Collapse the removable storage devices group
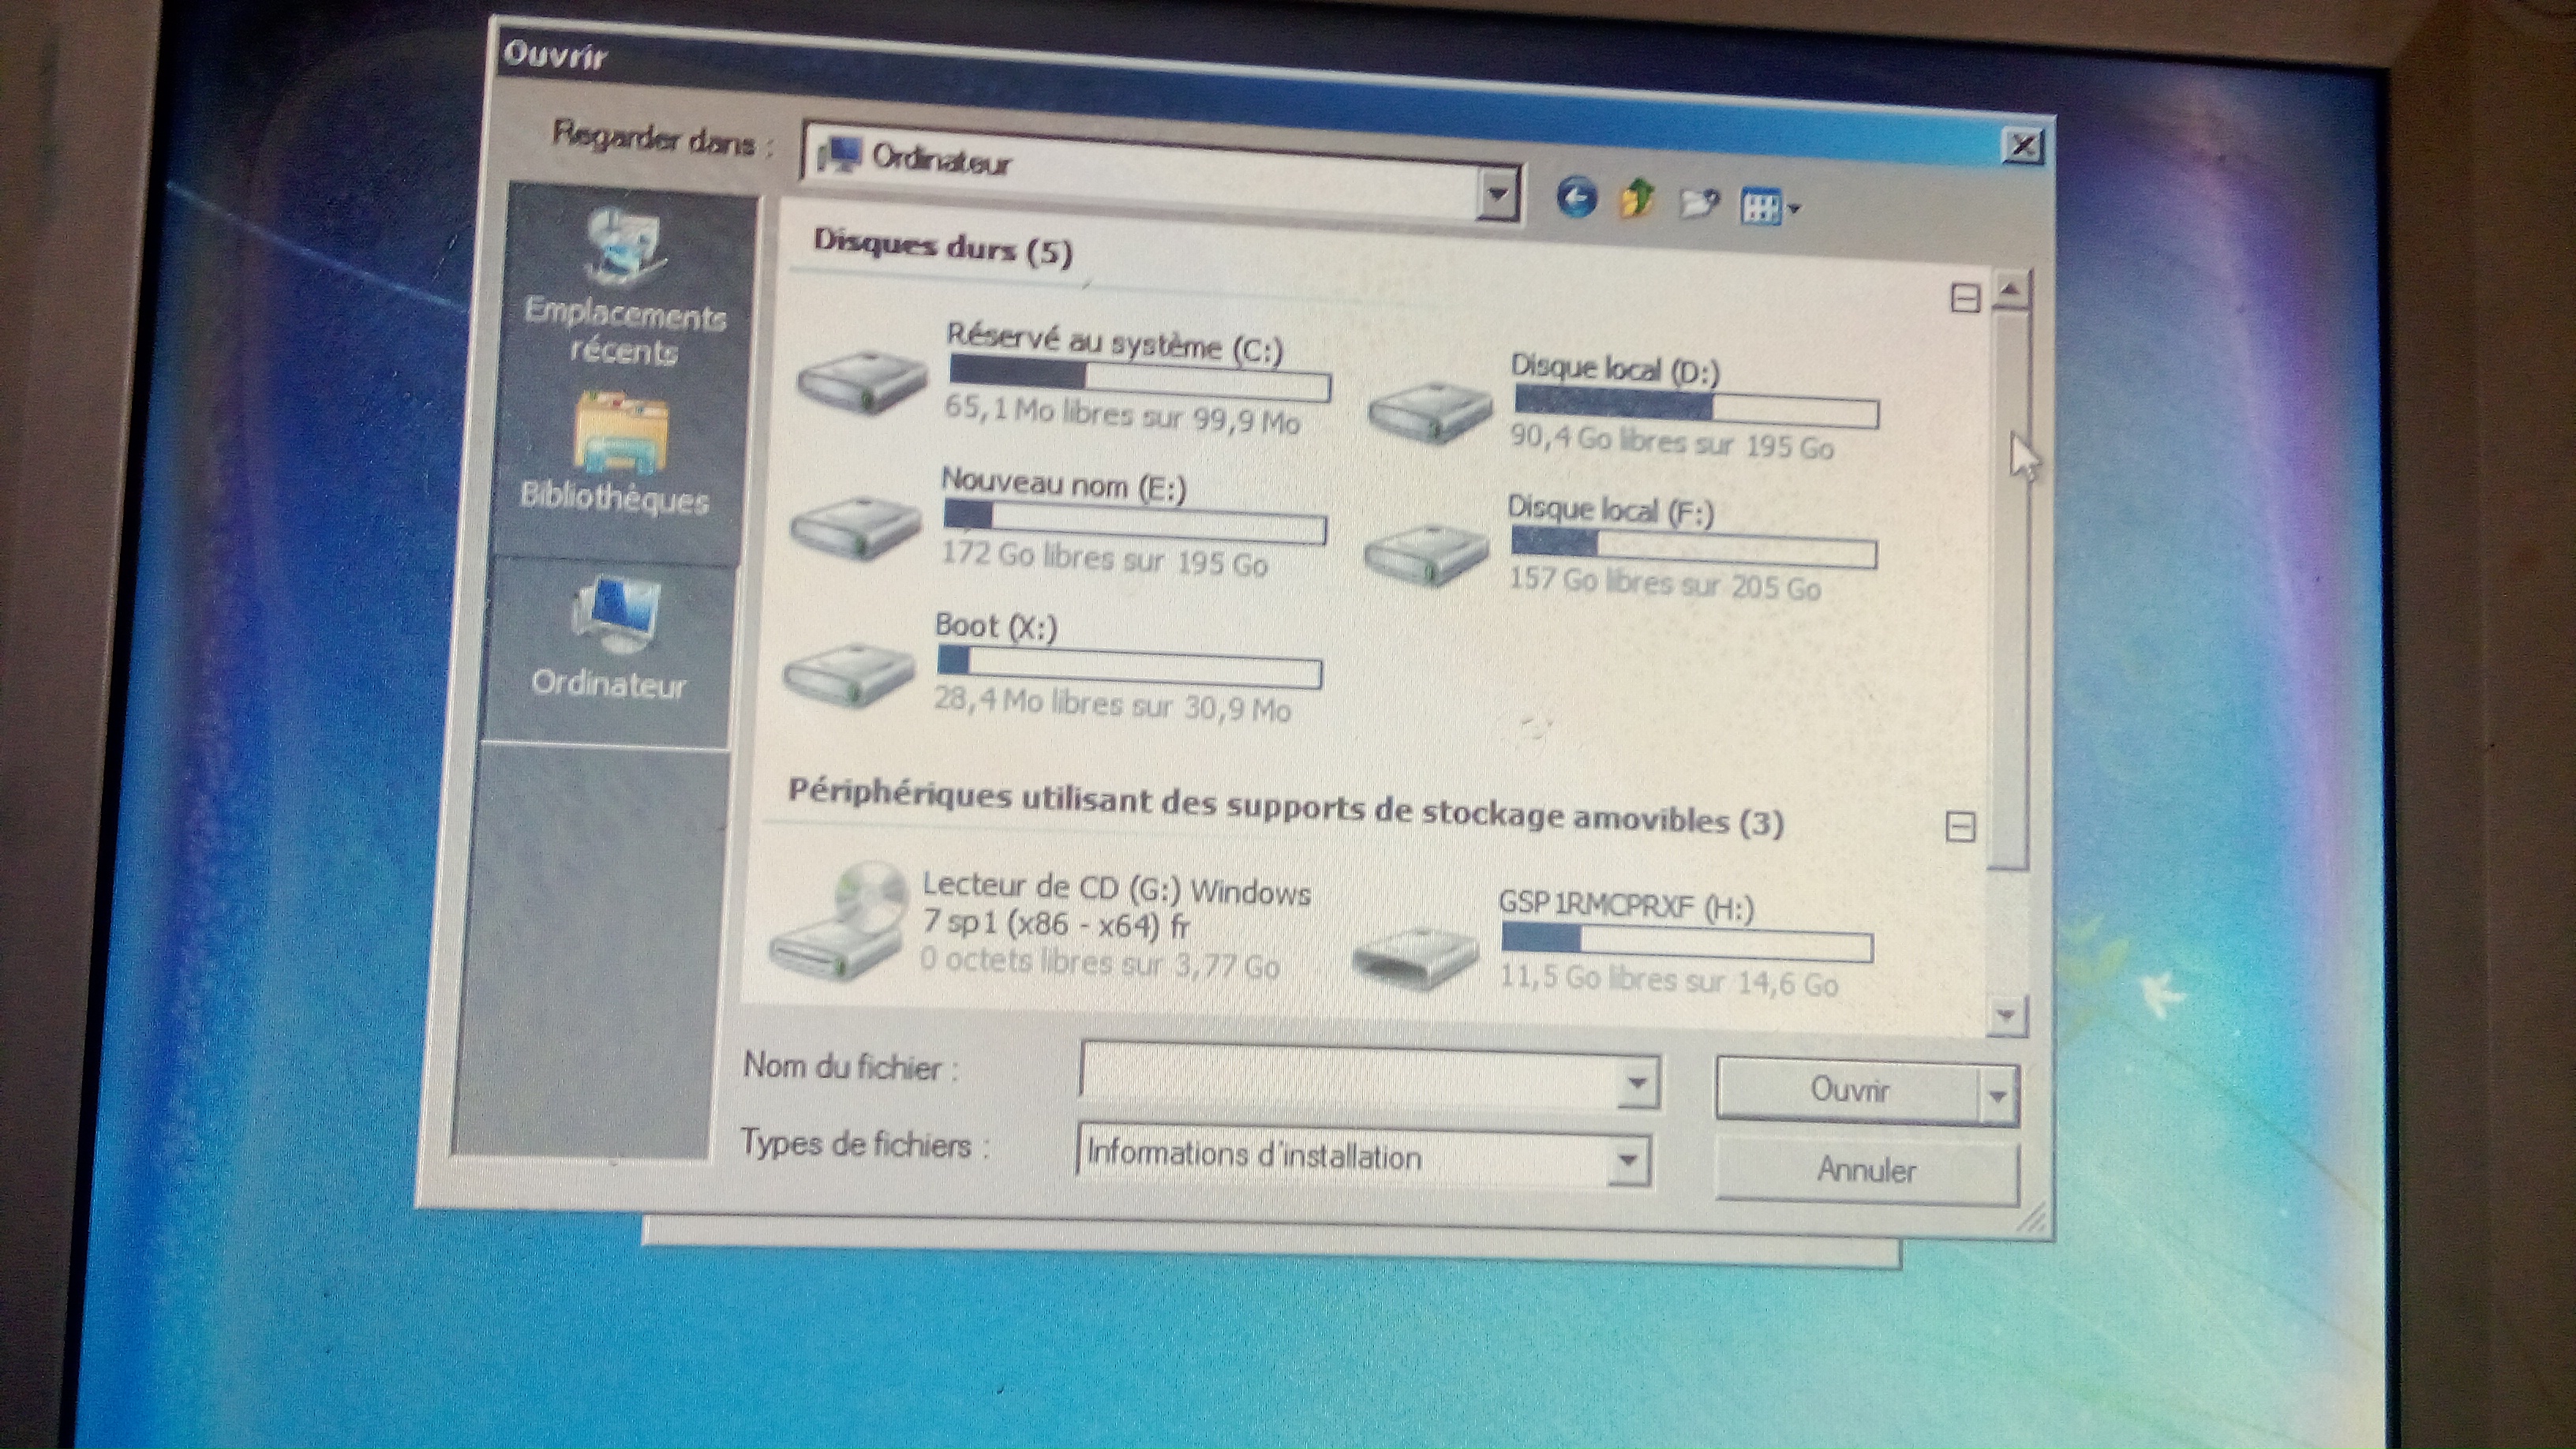Screen dimensions: 2576x1449 [x=1960, y=827]
